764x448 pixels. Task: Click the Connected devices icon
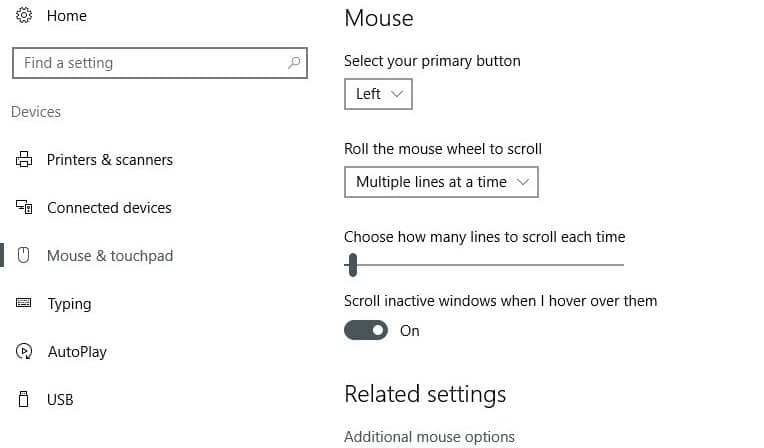point(25,208)
